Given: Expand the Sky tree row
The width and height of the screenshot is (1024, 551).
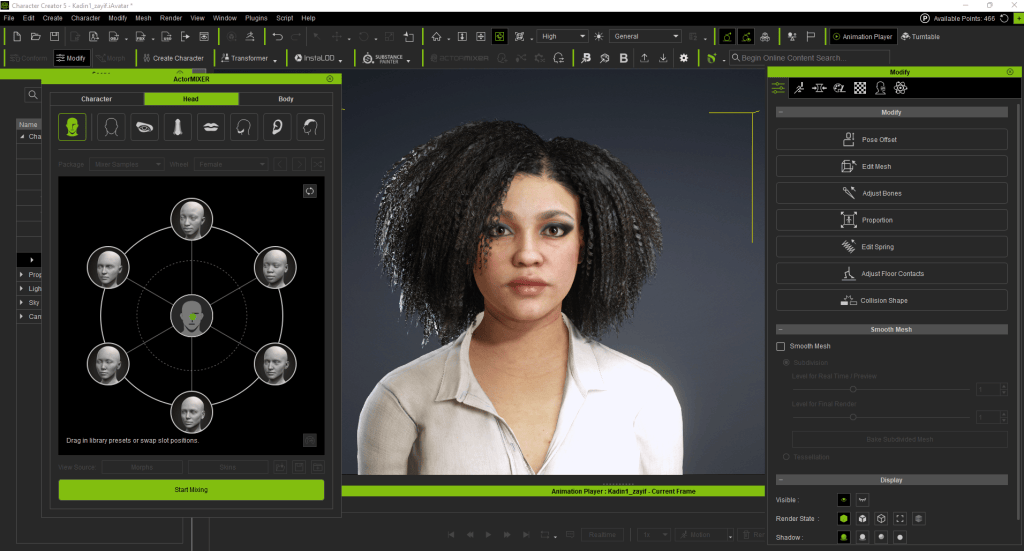Looking at the screenshot, I should pos(22,302).
